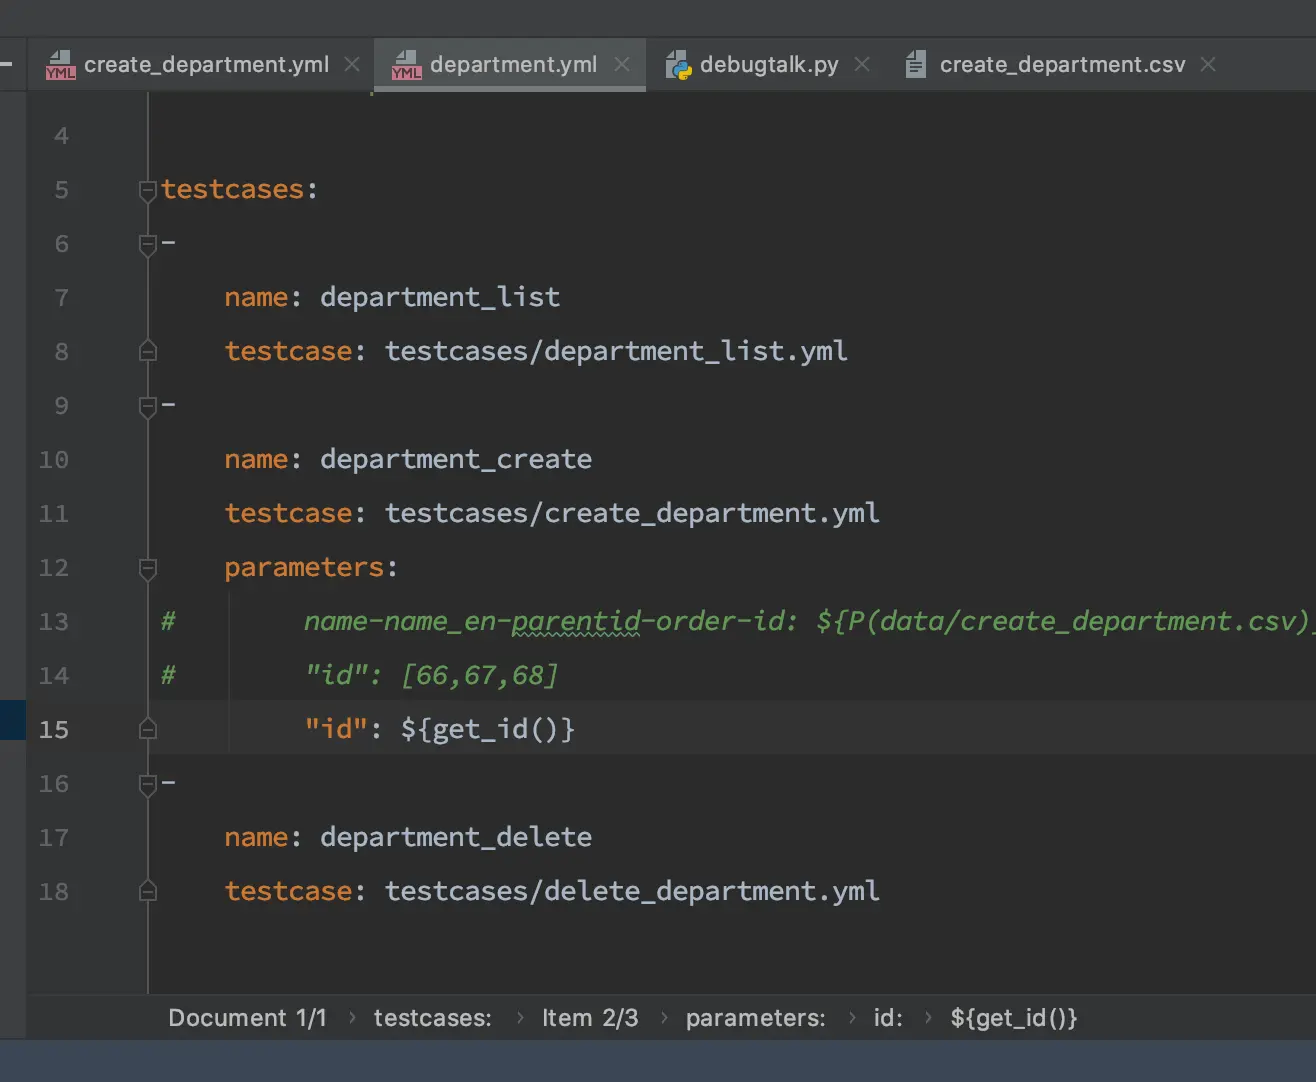Click the department_create value
Viewport: 1316px width, 1082px height.
click(456, 459)
